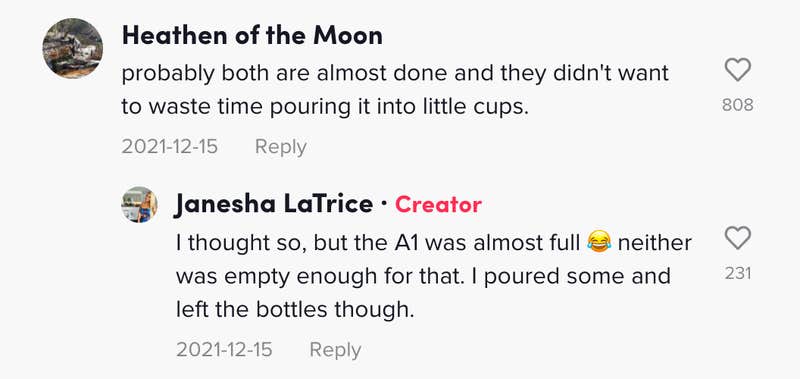This screenshot has width=800, height=379.
Task: Visit the Janesha LaTrice username link
Action: [x=273, y=205]
